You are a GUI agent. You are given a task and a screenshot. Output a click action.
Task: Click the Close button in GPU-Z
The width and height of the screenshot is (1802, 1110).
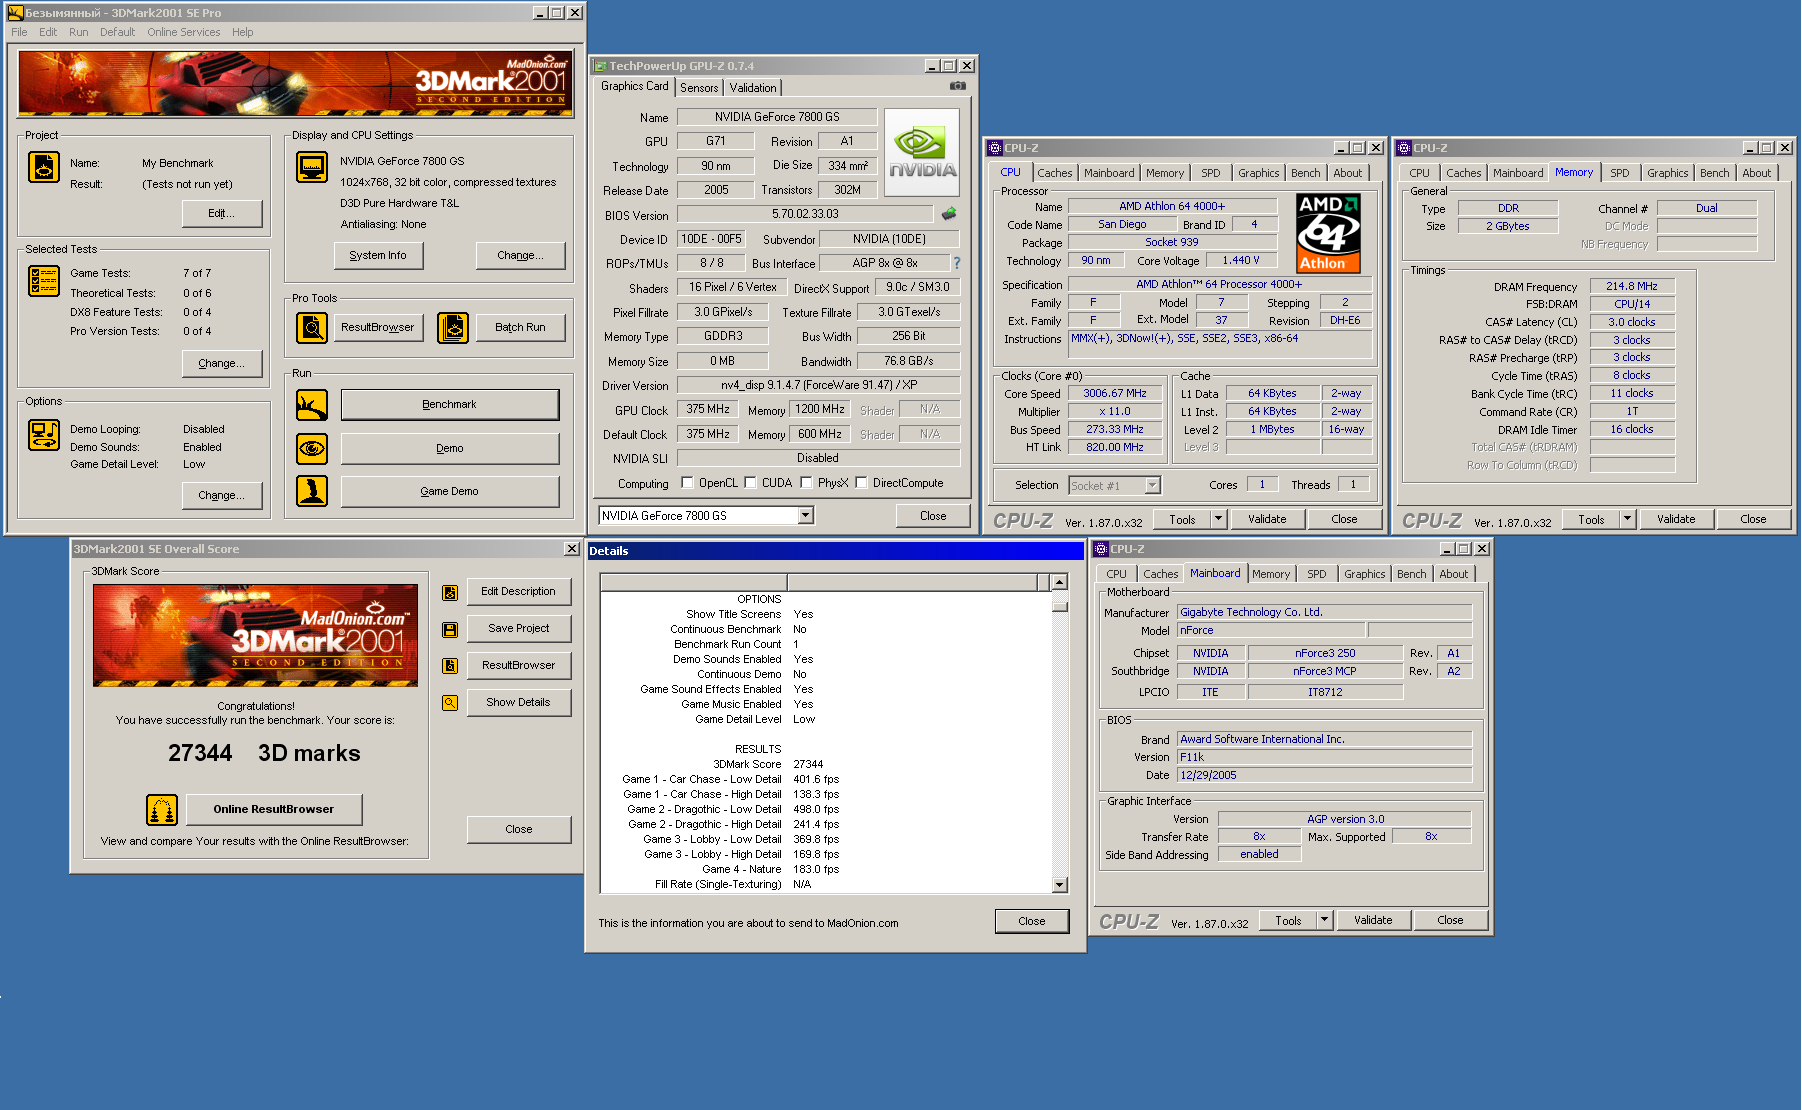[933, 516]
